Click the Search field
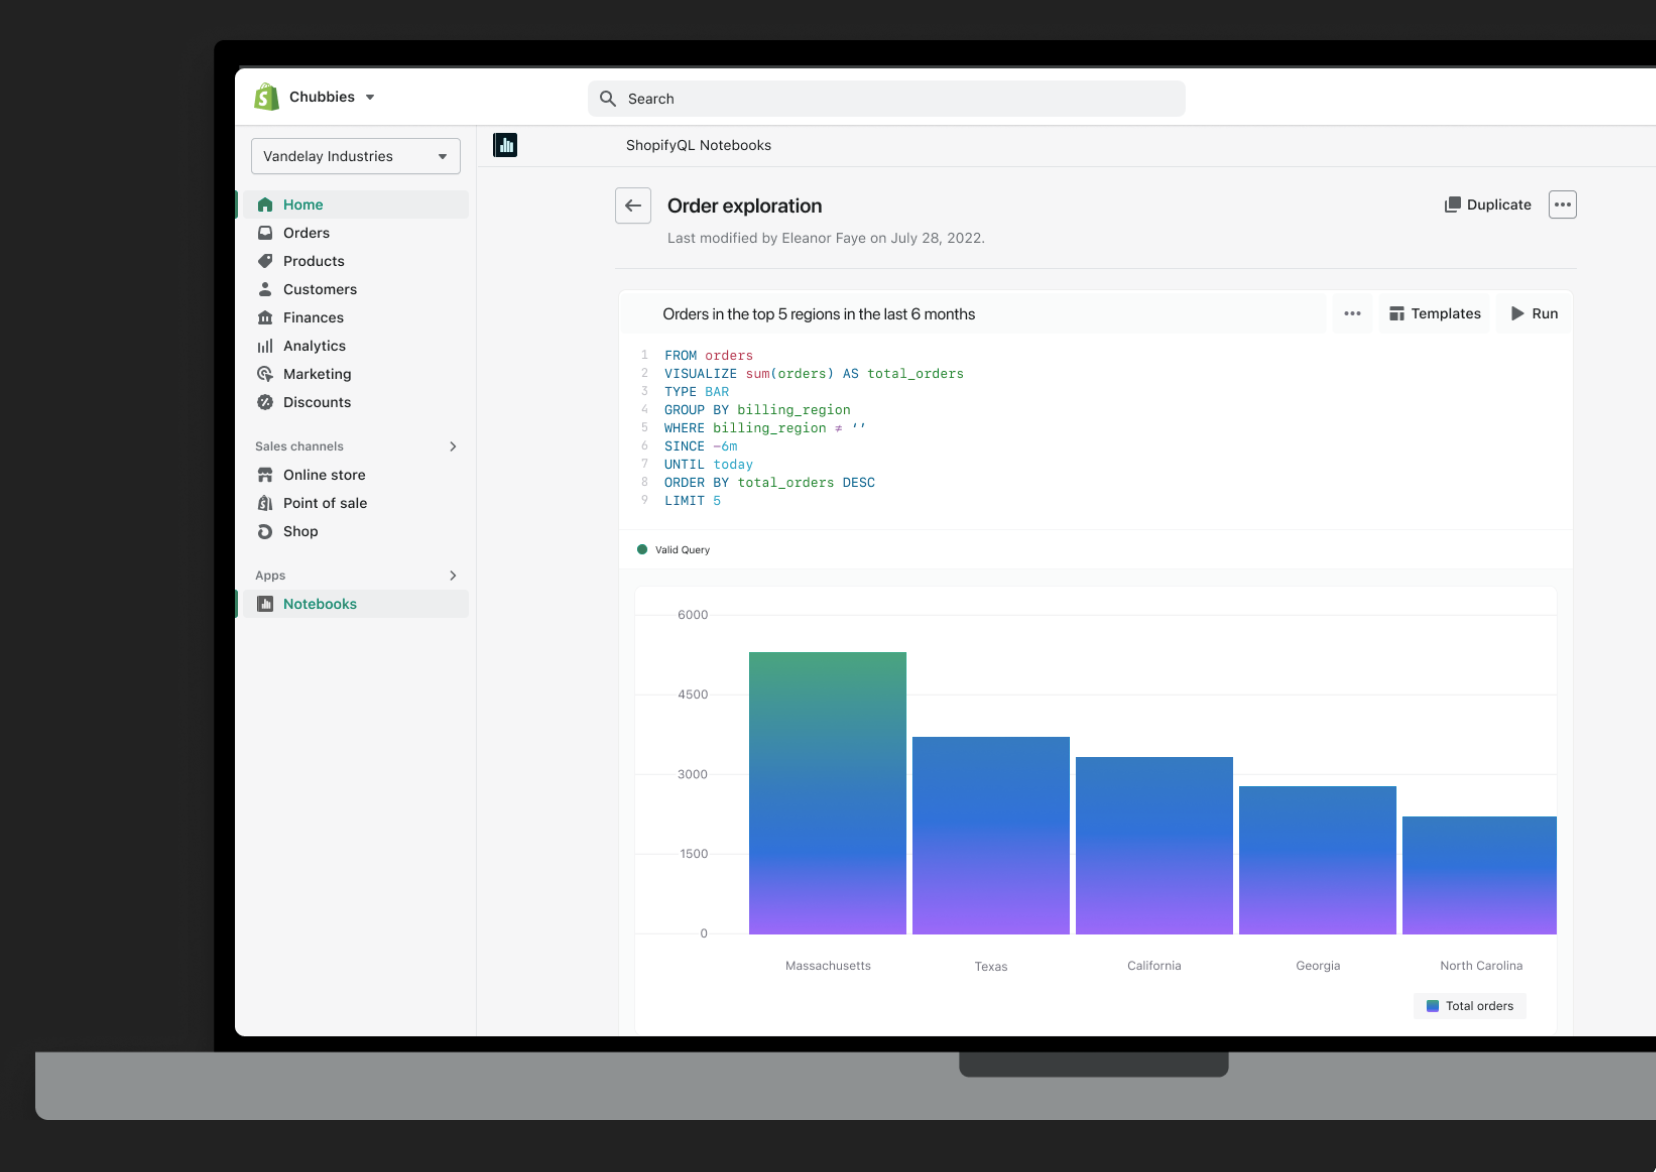The height and width of the screenshot is (1172, 1656). 886,98
